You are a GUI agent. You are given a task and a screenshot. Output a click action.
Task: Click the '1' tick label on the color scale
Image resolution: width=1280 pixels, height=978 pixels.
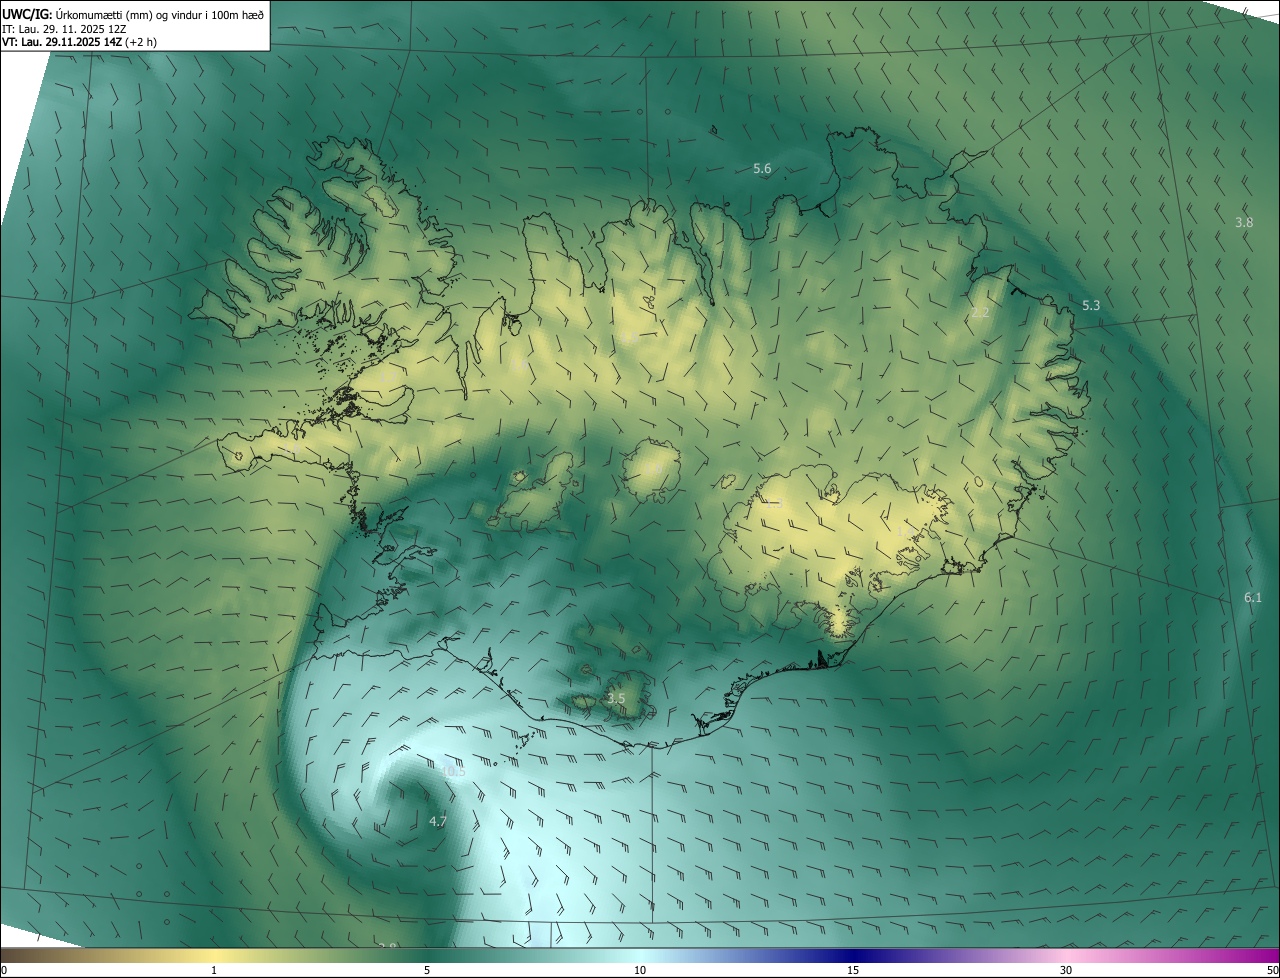tap(214, 970)
